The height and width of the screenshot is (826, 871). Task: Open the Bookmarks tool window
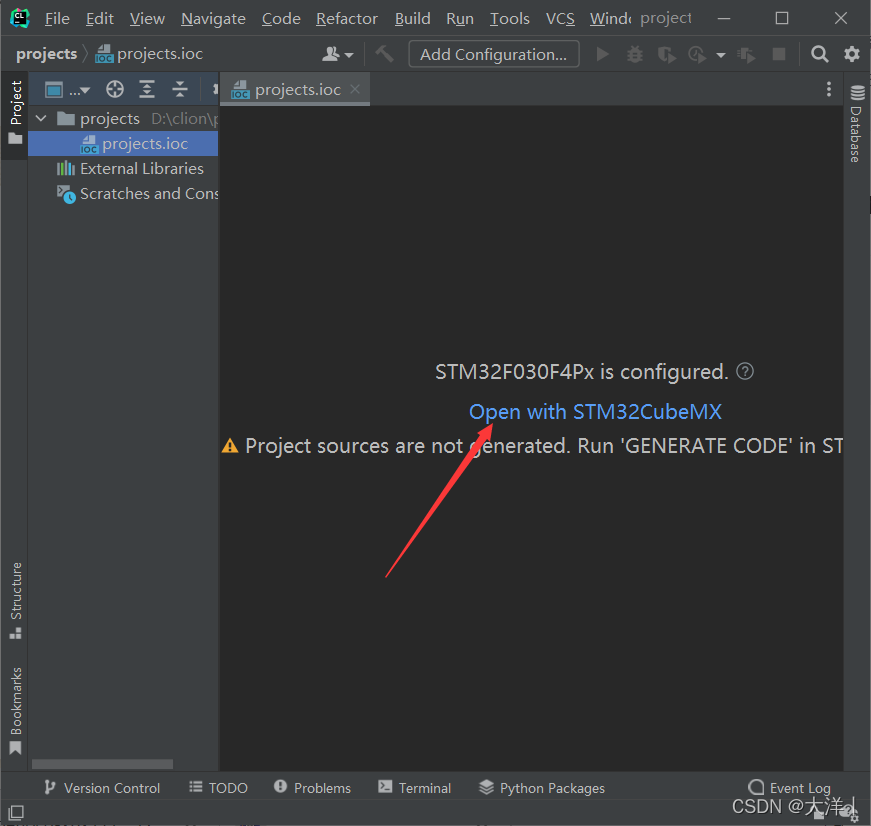click(x=16, y=711)
